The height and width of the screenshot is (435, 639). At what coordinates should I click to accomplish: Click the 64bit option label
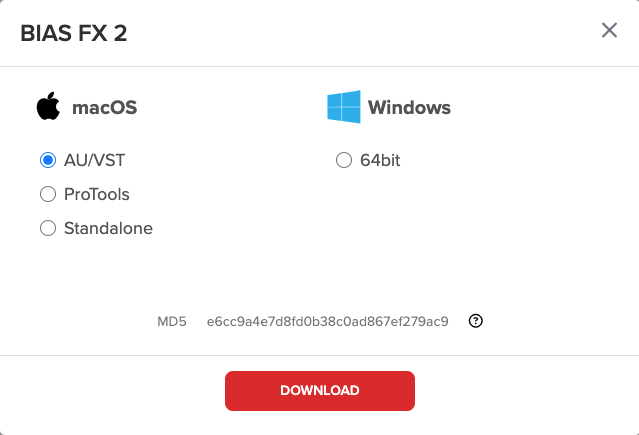380,160
